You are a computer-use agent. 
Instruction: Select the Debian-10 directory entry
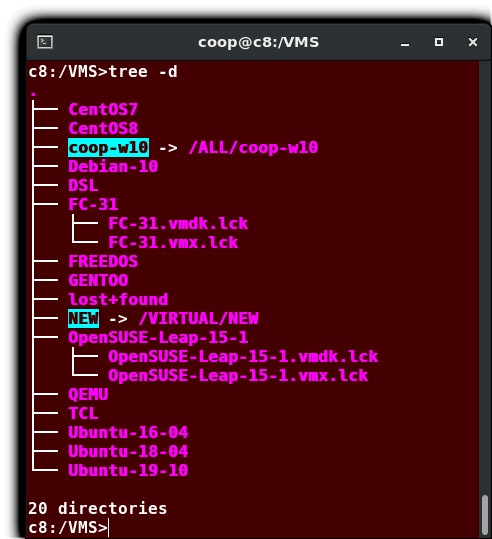click(113, 166)
